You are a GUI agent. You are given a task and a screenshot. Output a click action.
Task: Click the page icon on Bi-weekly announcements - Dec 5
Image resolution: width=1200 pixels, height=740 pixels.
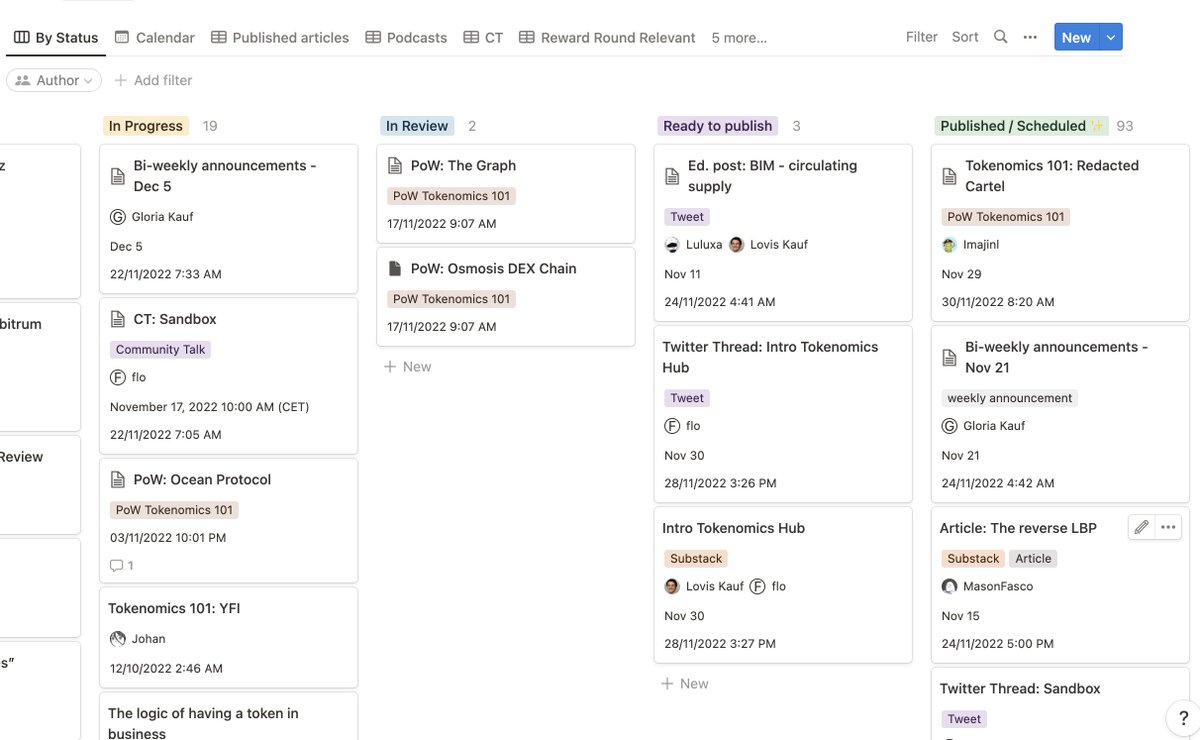tap(117, 176)
